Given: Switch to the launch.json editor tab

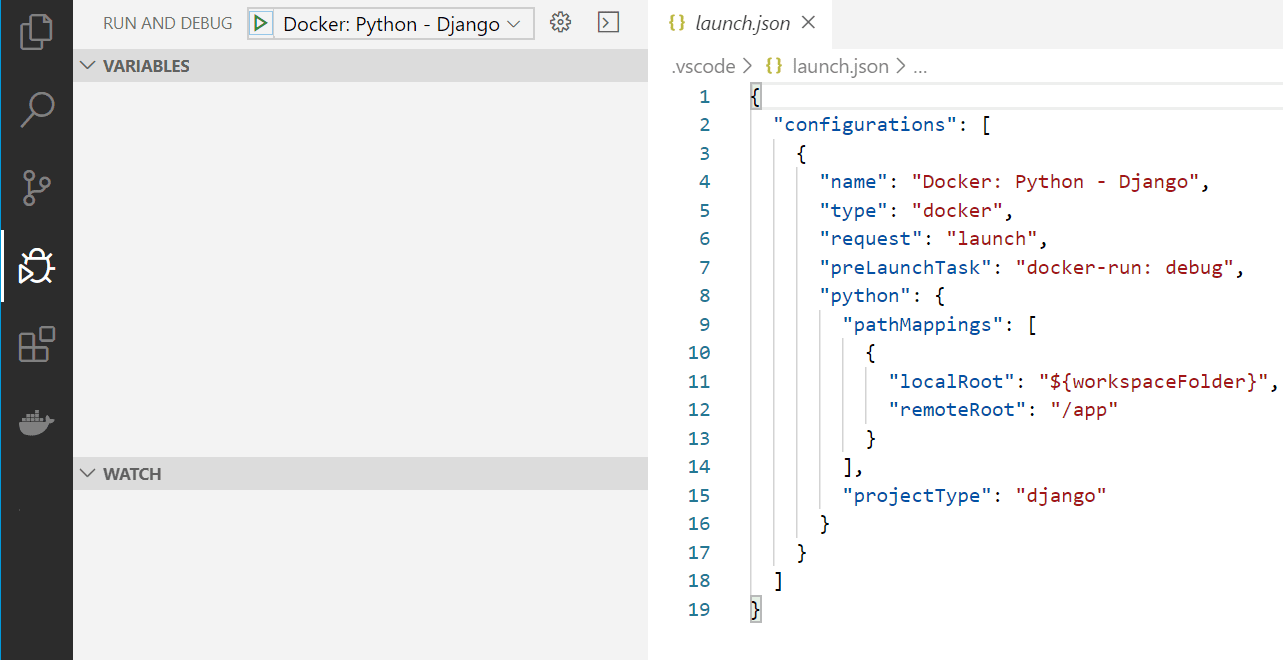Looking at the screenshot, I should click(743, 22).
